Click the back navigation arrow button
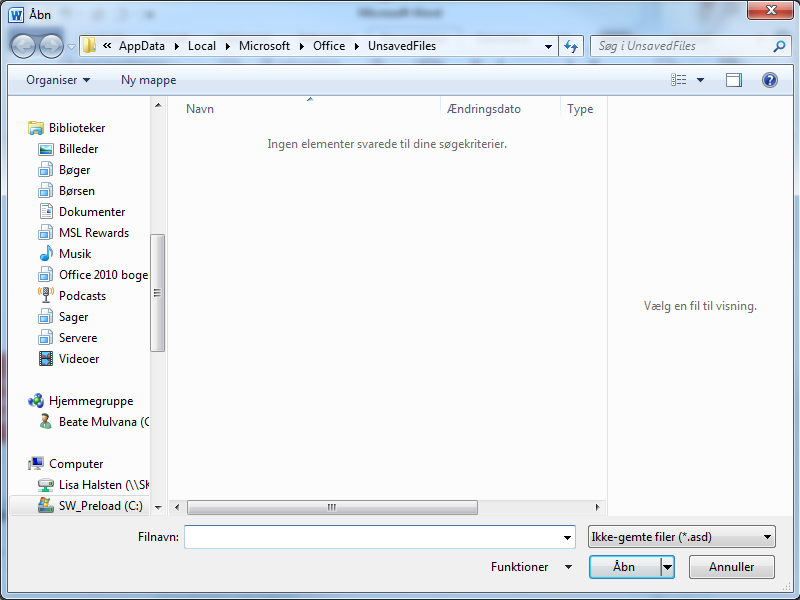This screenshot has height=600, width=800. pyautogui.click(x=23, y=46)
